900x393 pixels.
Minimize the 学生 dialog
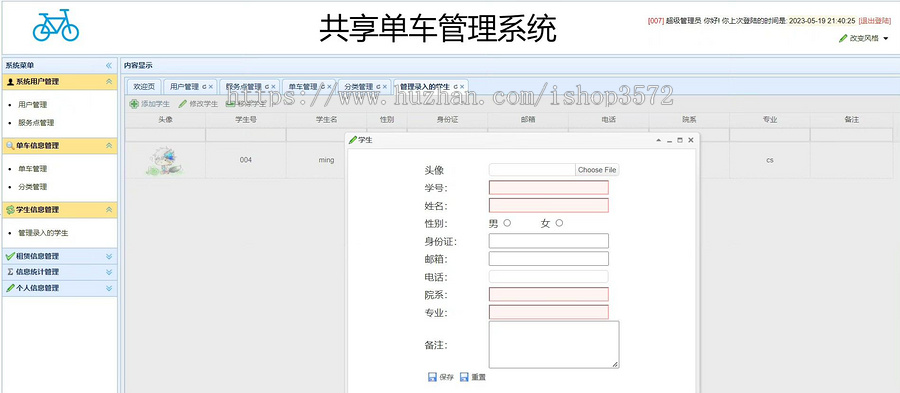point(669,140)
